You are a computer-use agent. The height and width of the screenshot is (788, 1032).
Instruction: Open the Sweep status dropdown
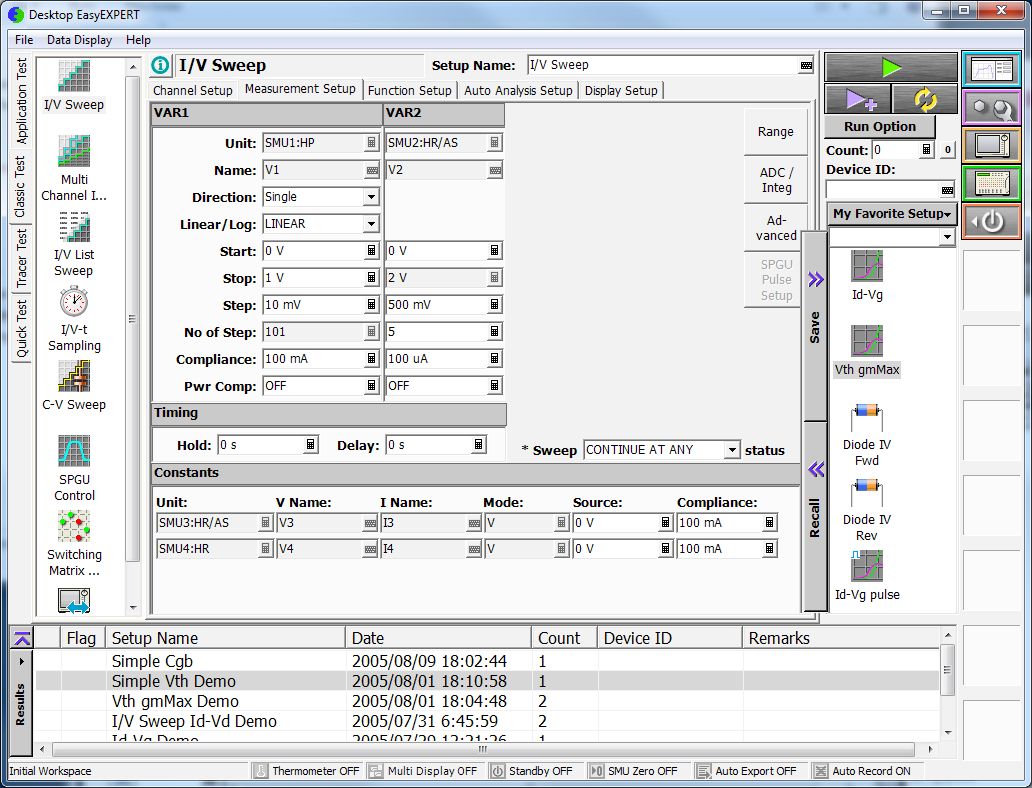[x=732, y=450]
